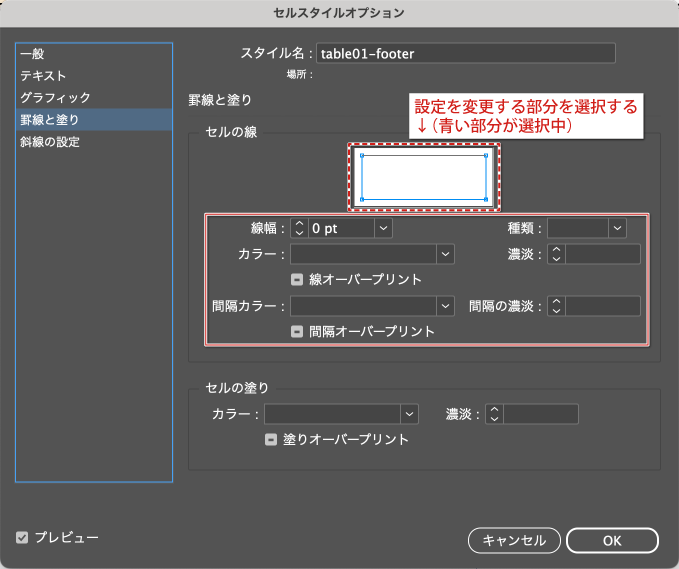Click the キャンセル button

(x=514, y=540)
